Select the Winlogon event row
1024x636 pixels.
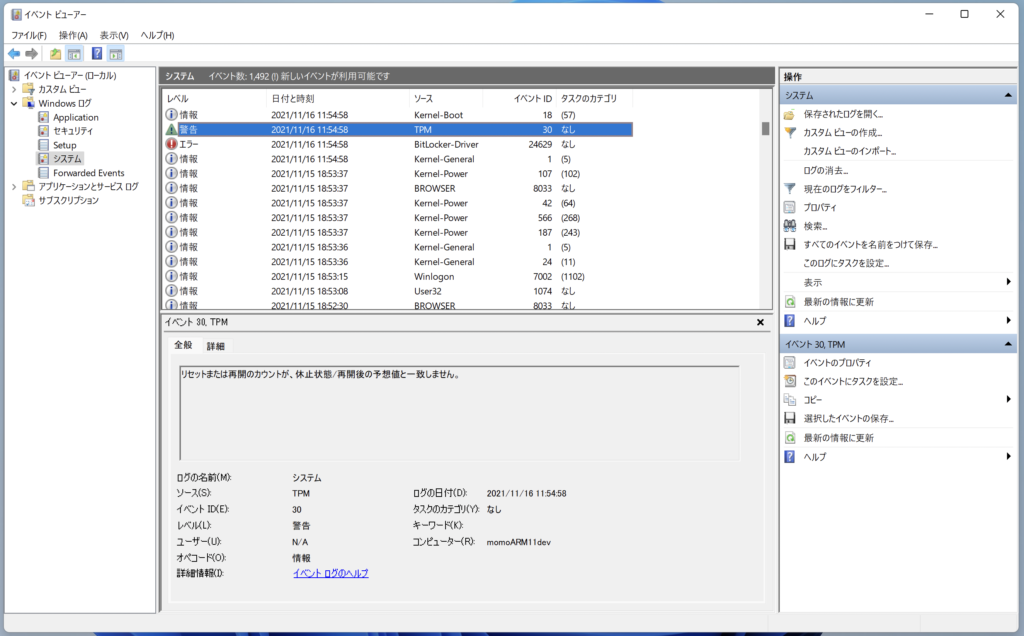(x=398, y=276)
